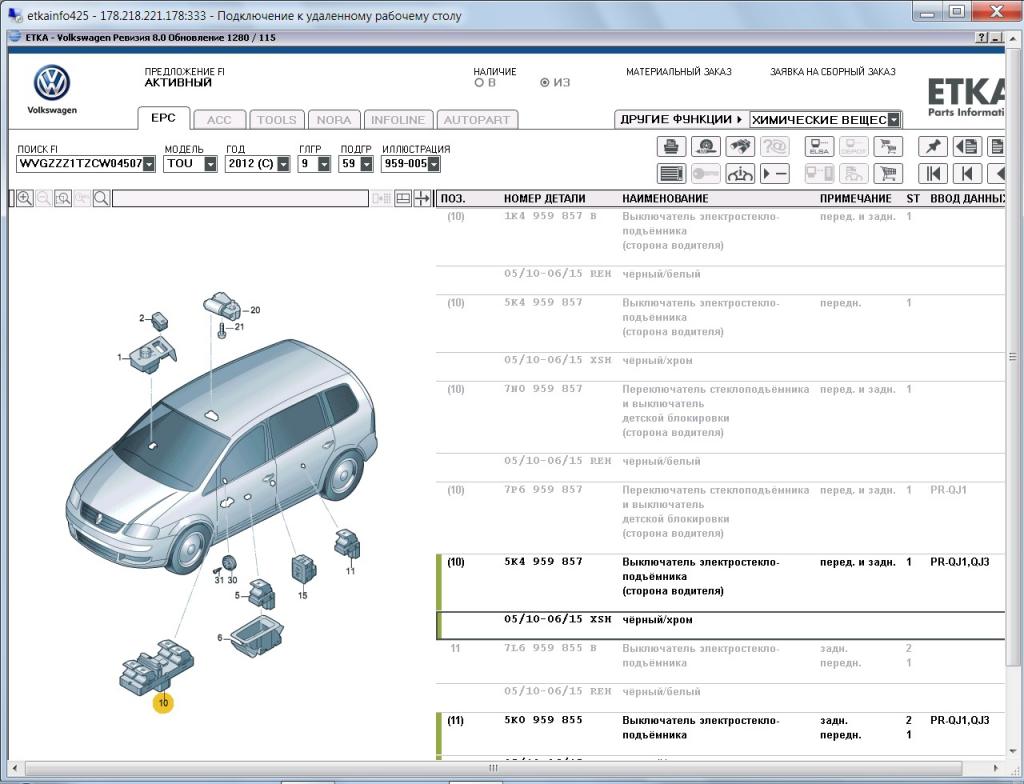Switch to the TOOLS tab
Screen dimensions: 1024x784
click(277, 120)
